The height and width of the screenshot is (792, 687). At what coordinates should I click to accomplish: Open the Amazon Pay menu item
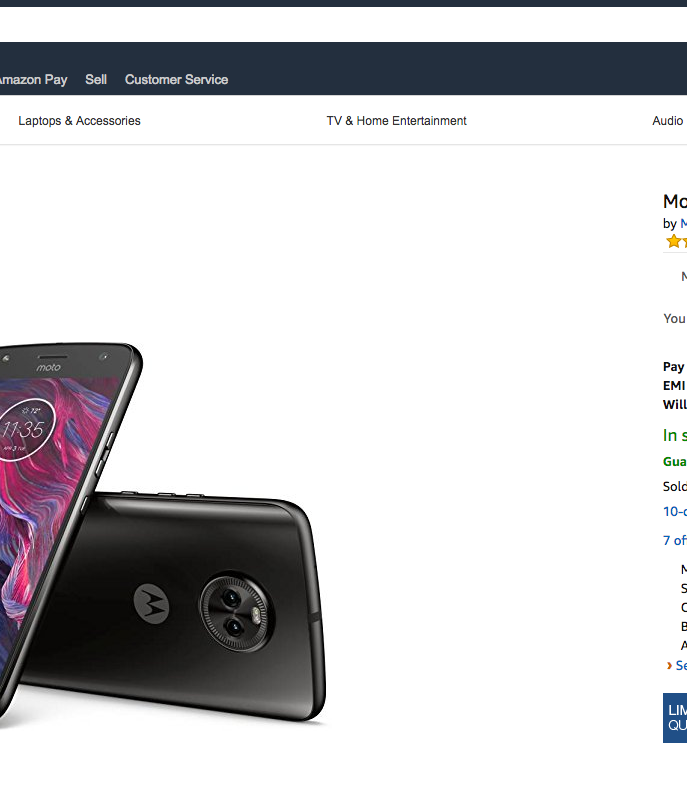coord(32,79)
